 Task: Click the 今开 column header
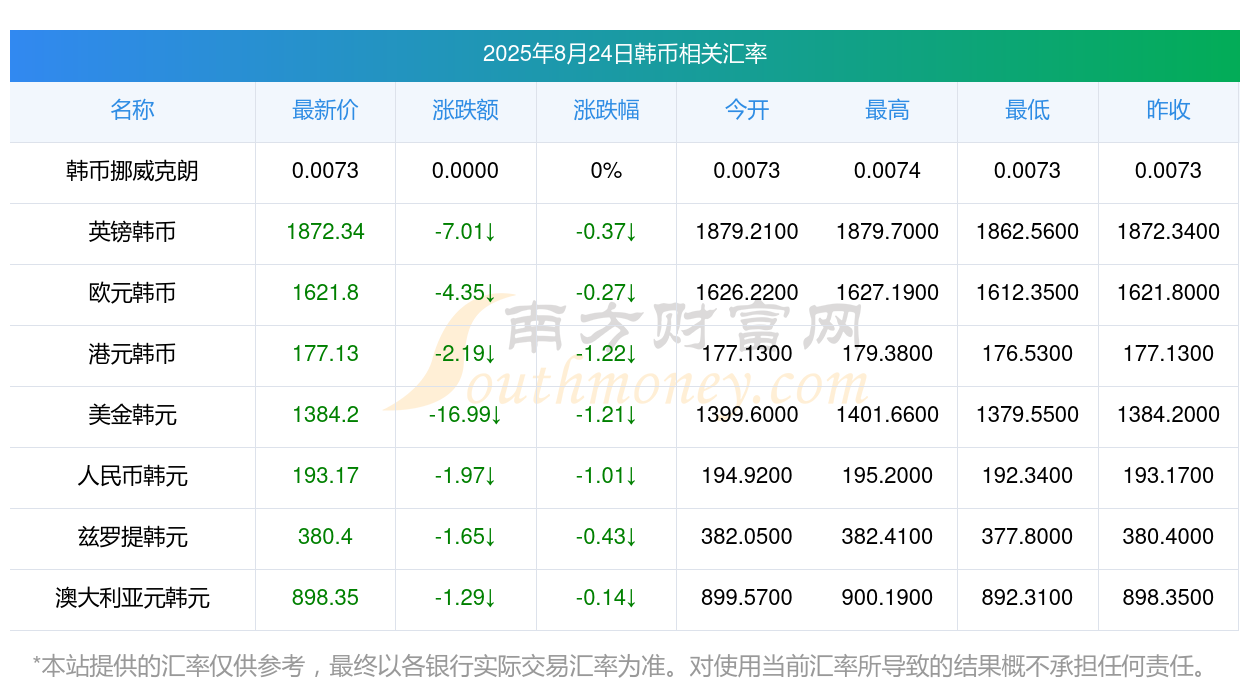[747, 110]
